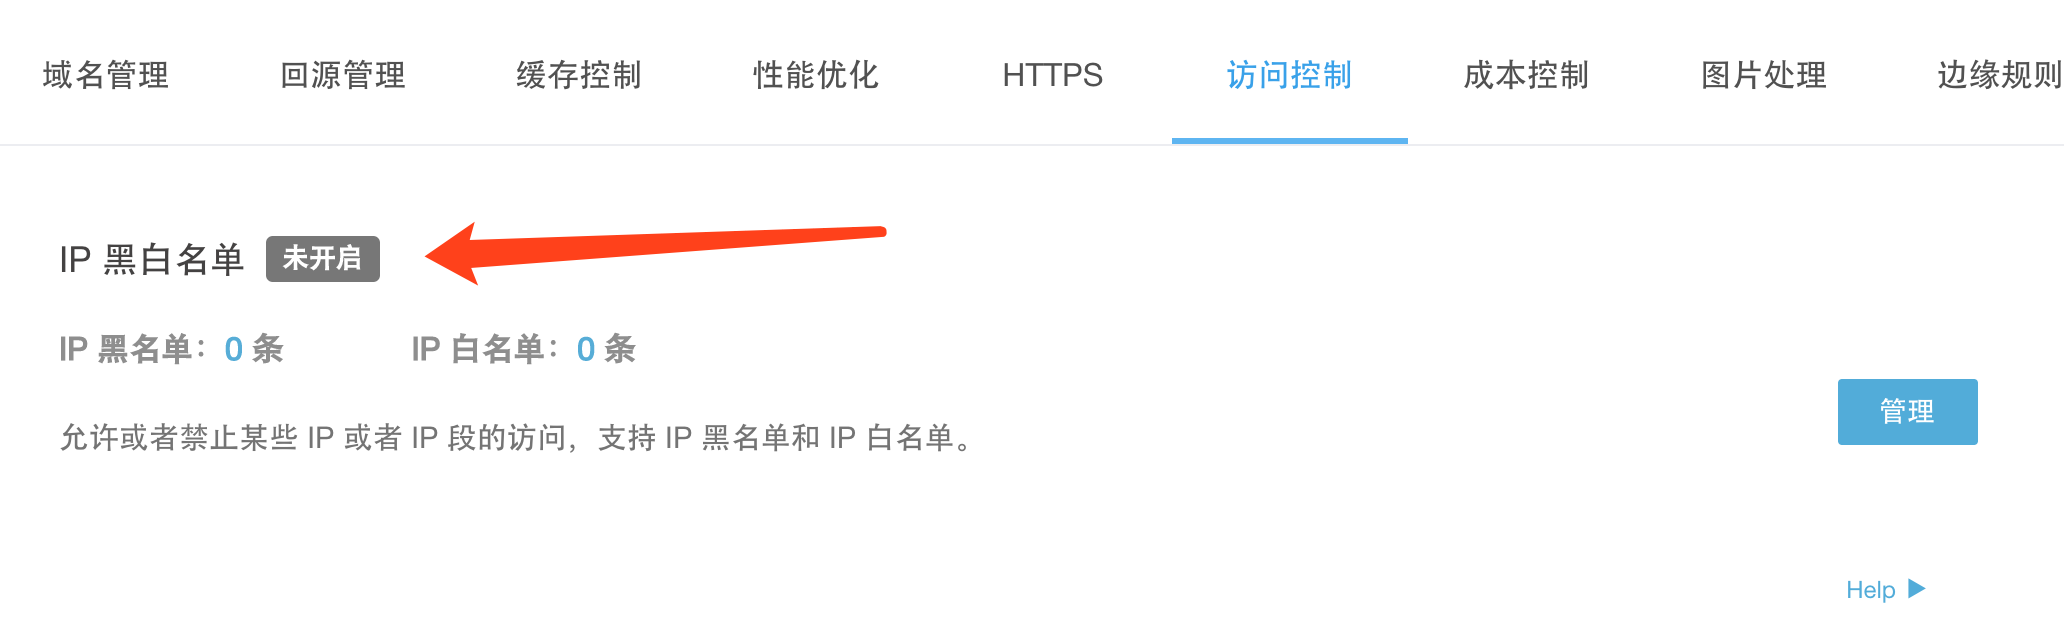Viewport: 2064px width, 620px height.
Task: Click the blue 管理 button
Action: pos(1908,412)
